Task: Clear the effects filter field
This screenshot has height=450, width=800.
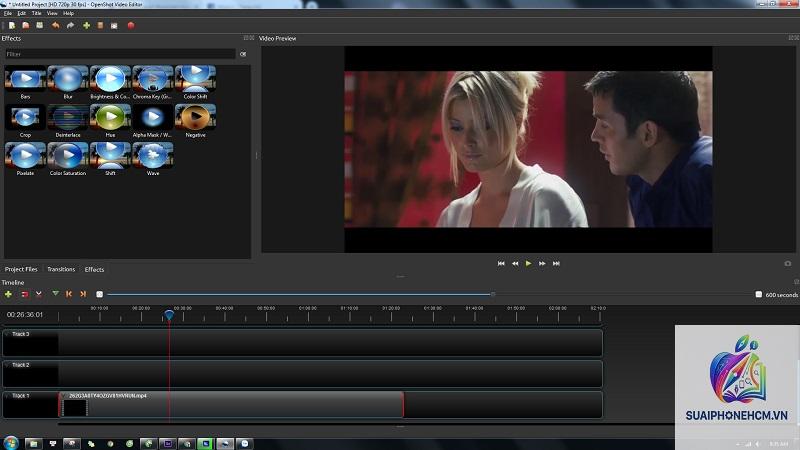Action: (243, 54)
